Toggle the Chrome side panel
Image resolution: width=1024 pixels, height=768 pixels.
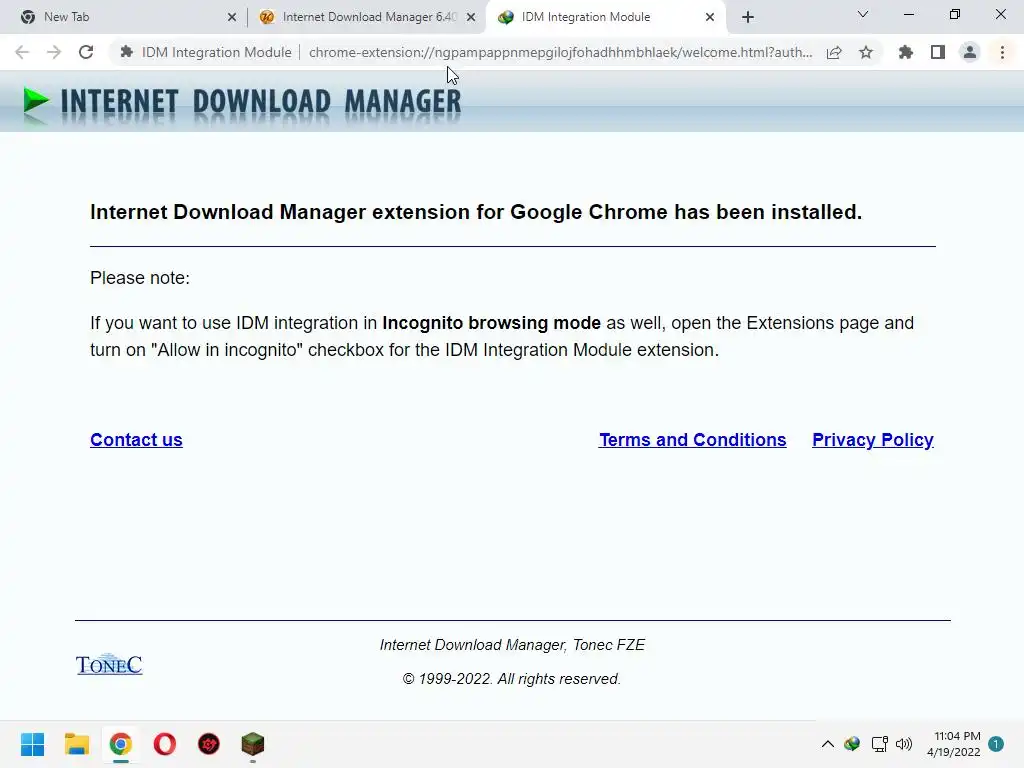pos(938,52)
